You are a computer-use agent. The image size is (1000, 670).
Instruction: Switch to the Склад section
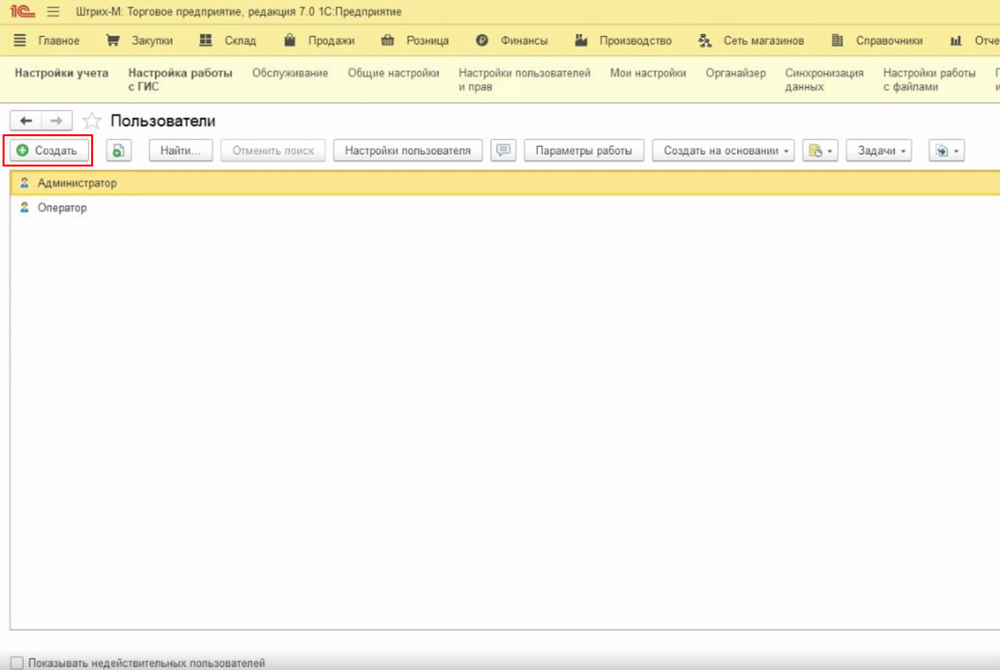point(228,41)
